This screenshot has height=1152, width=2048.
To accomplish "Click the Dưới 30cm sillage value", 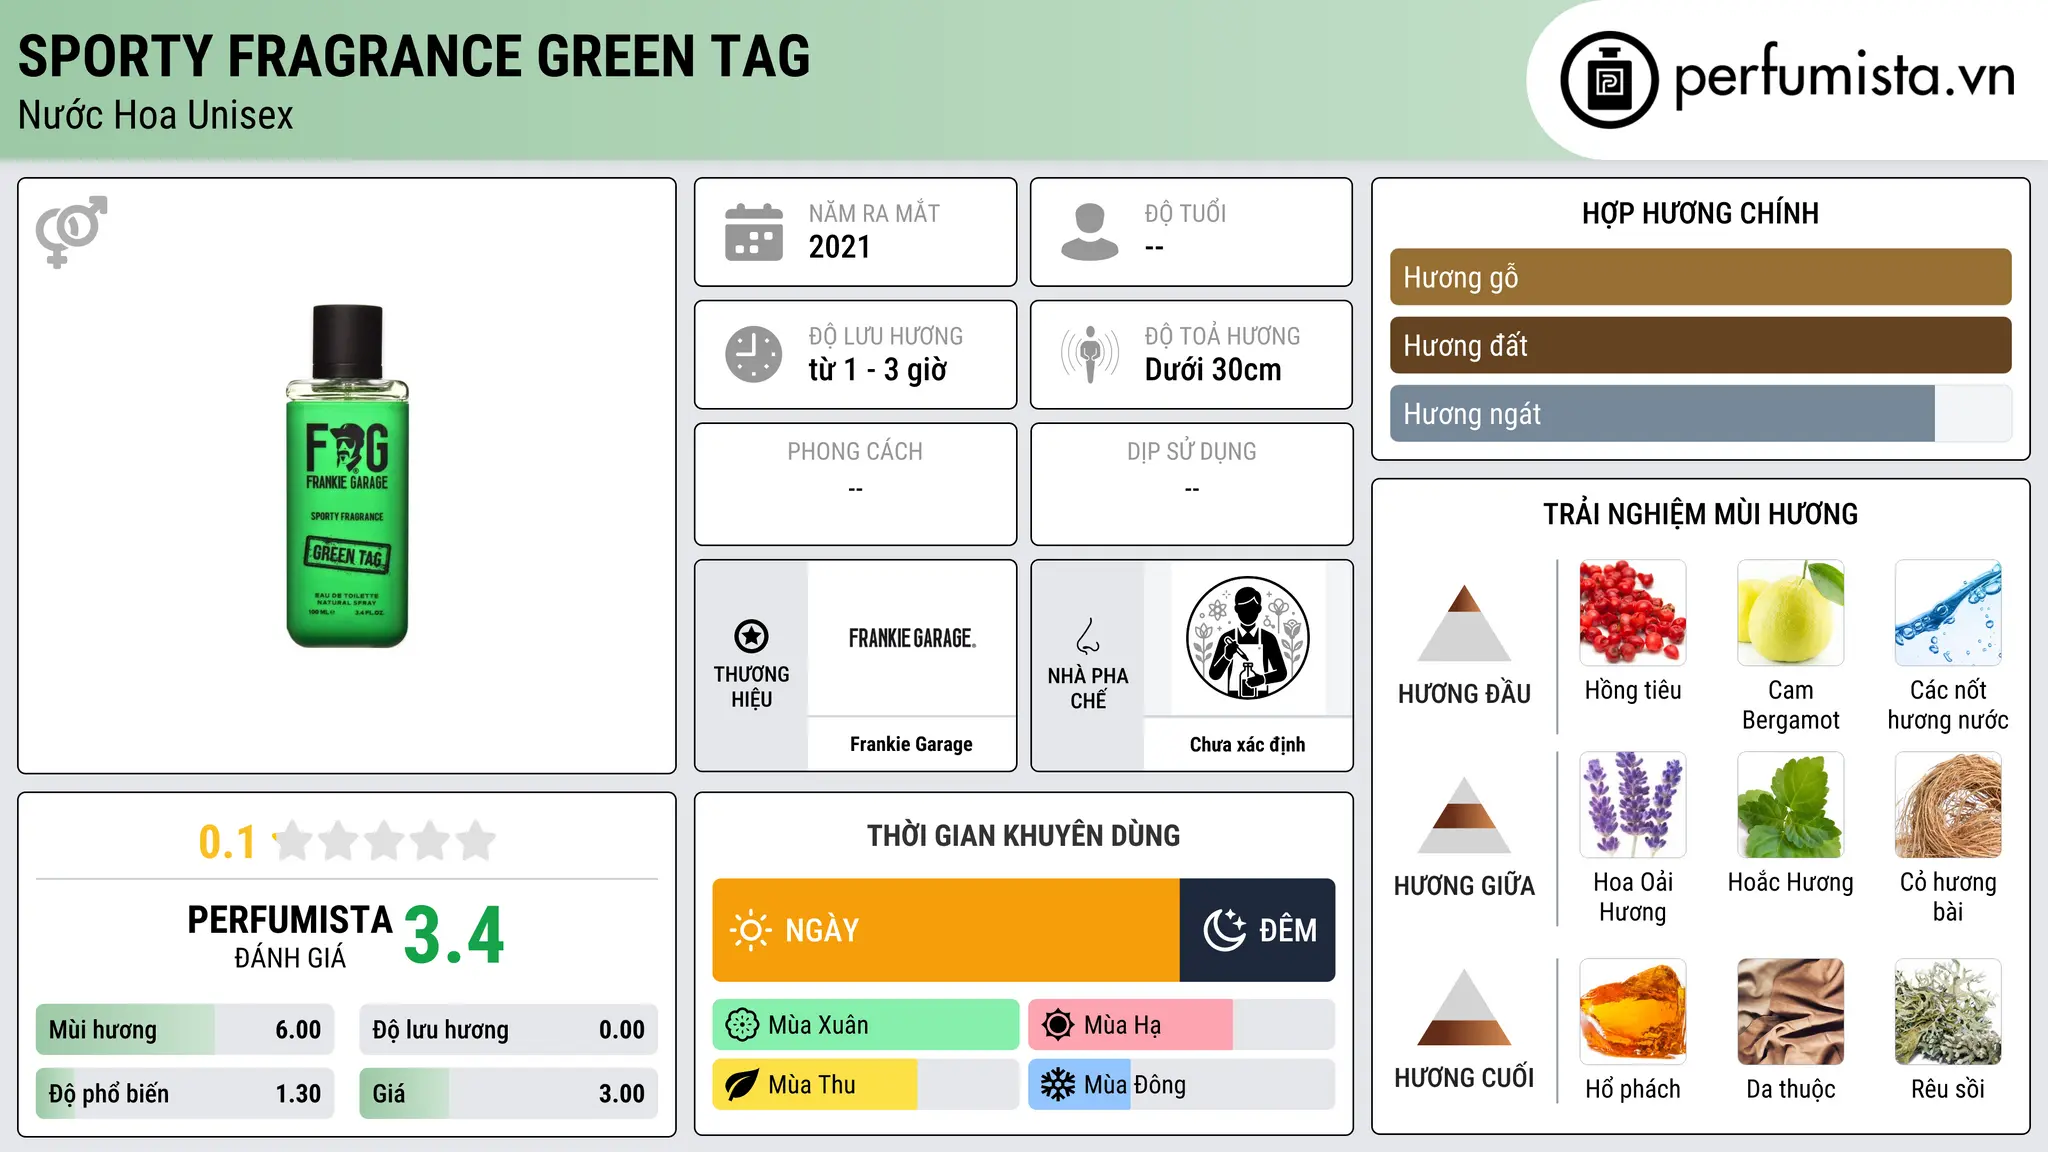I will click(x=1213, y=370).
